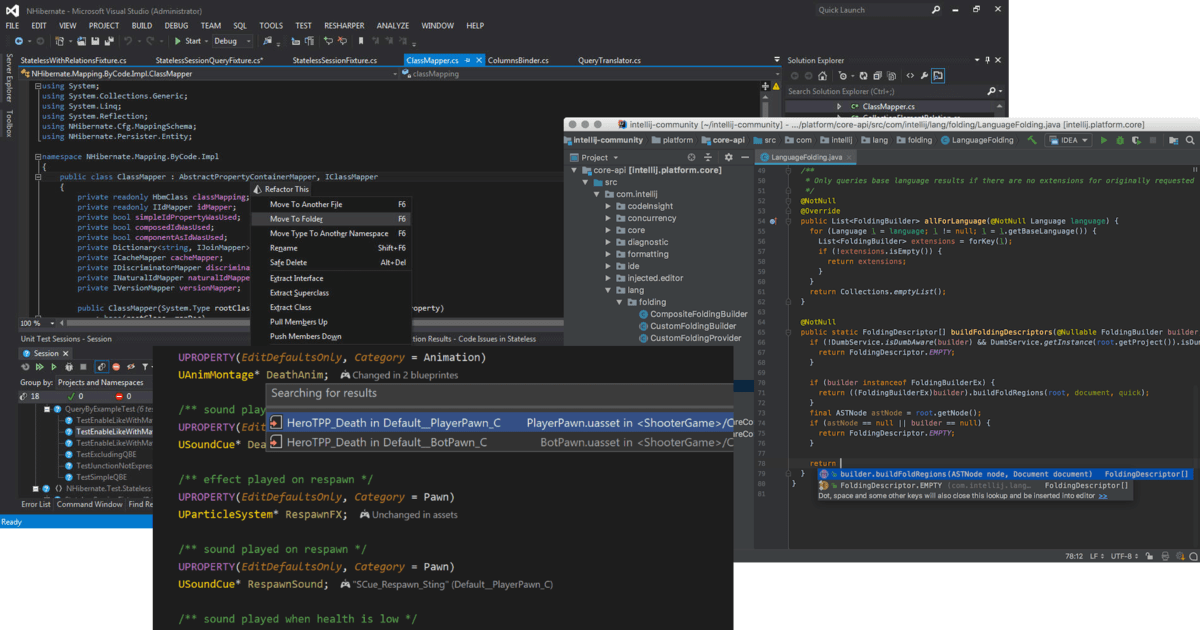Image resolution: width=1200 pixels, height=630 pixels.
Task: Click the Collapse All icon in Solution Explorer
Action: click(x=877, y=76)
